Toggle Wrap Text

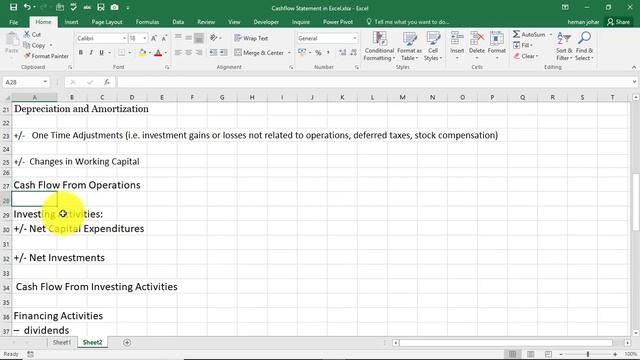251,38
